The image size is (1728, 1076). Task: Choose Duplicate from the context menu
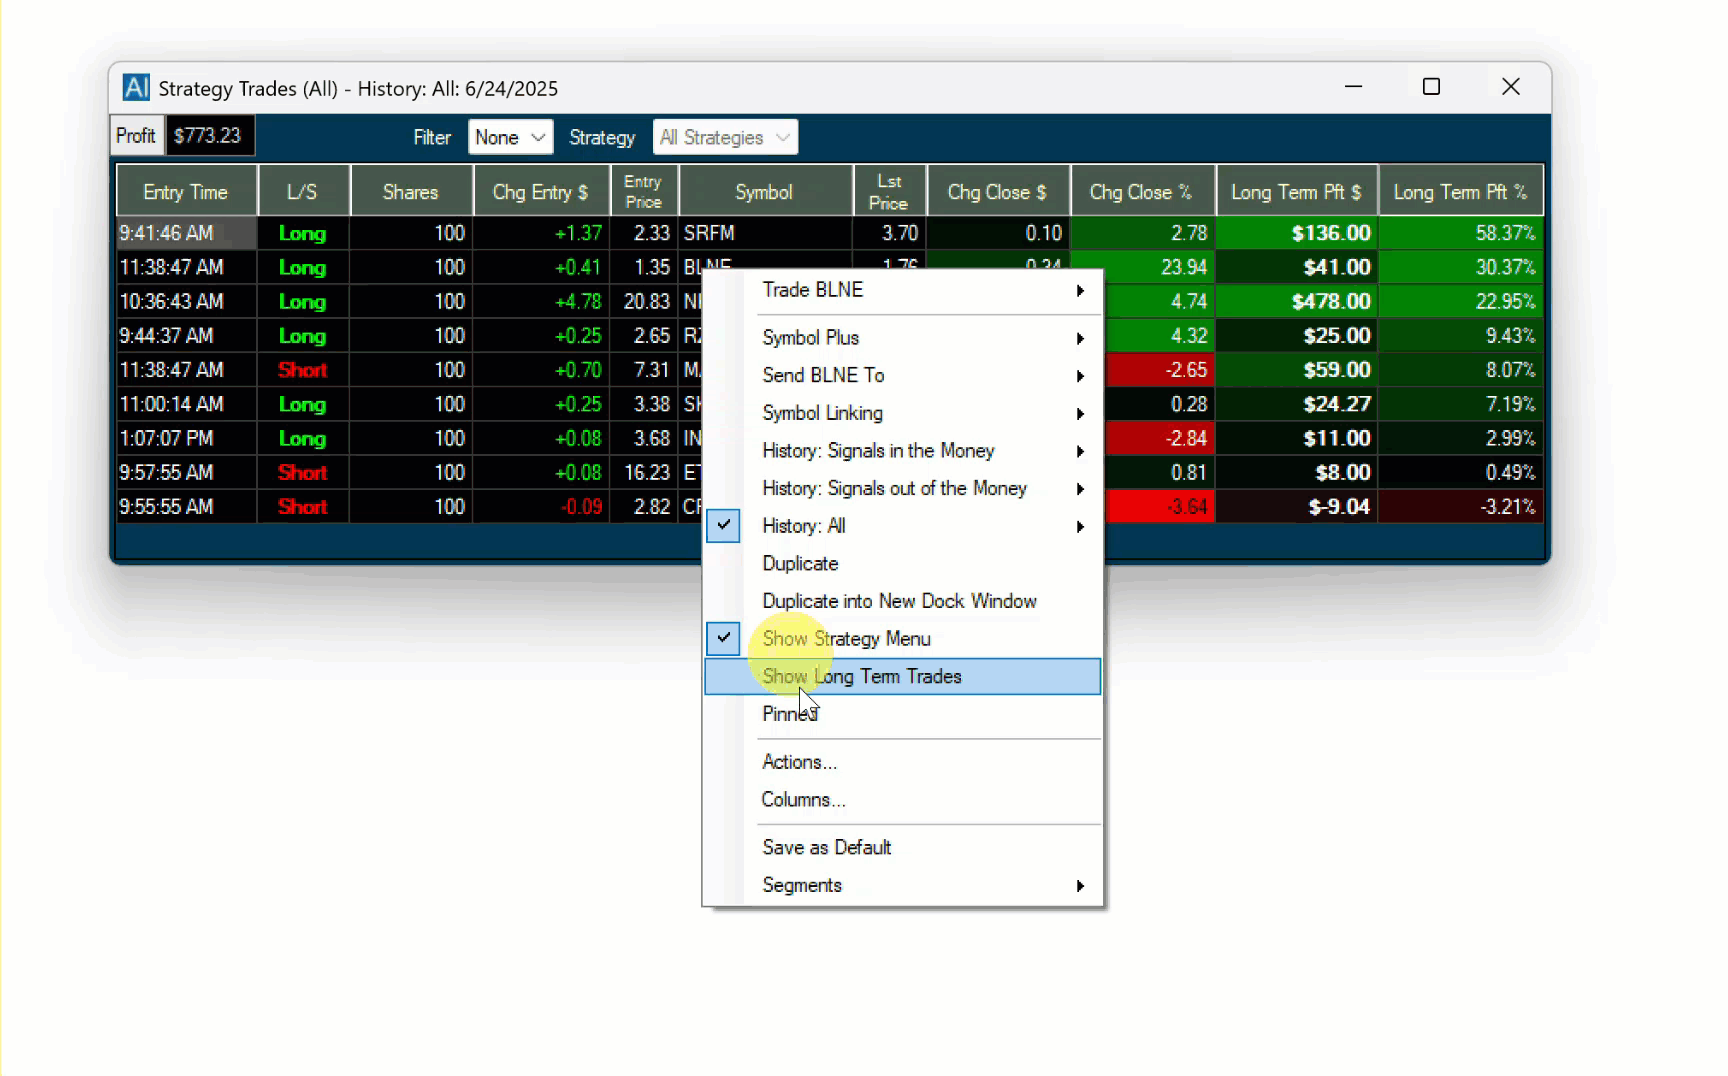tap(903, 564)
